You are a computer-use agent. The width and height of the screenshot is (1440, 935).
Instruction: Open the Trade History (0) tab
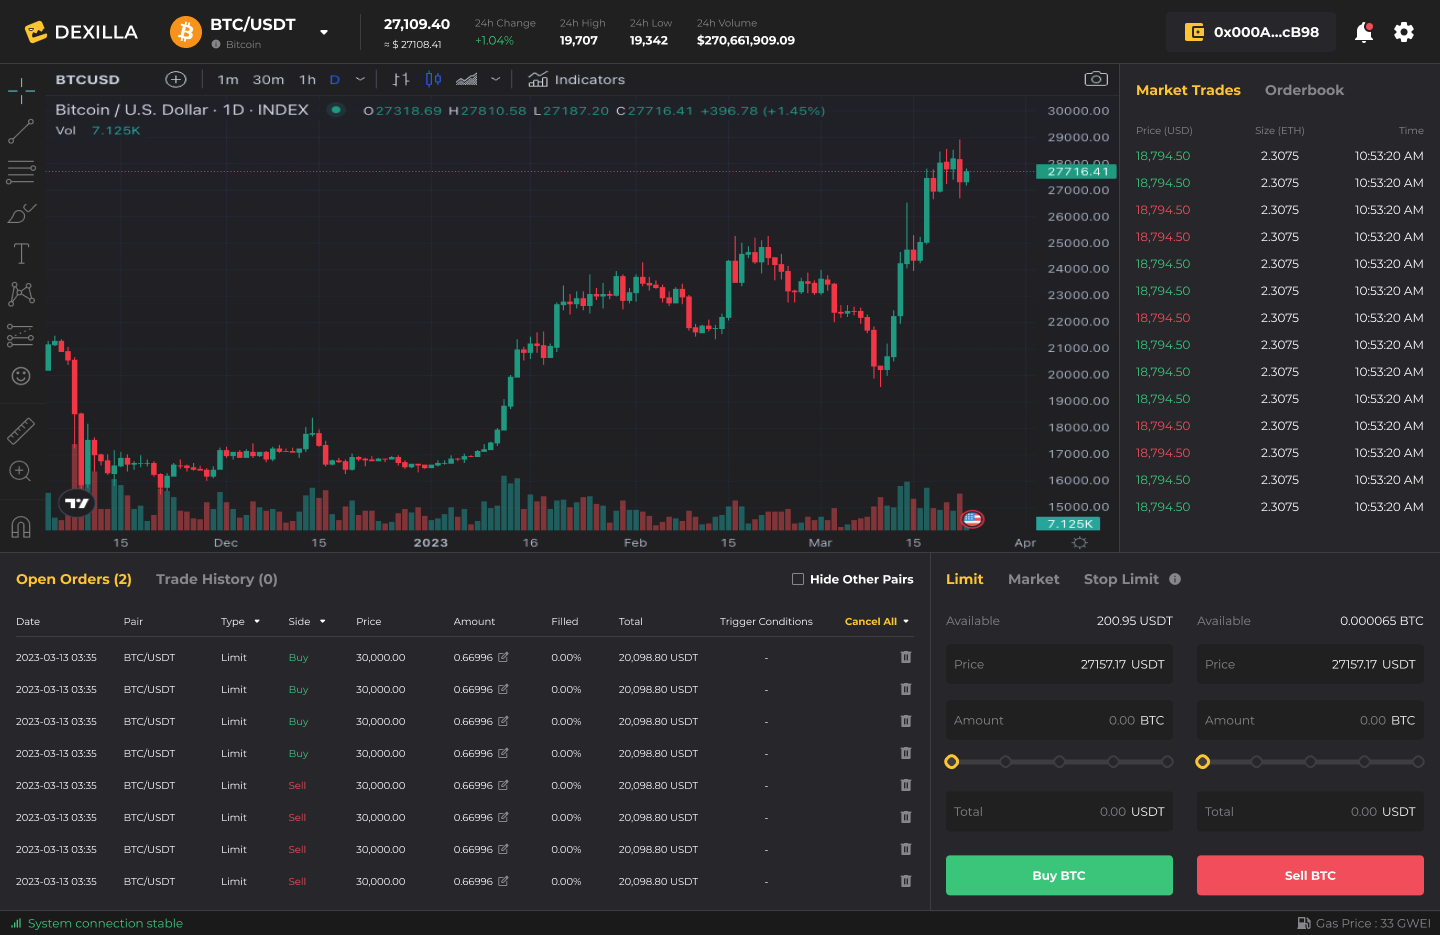click(x=217, y=579)
